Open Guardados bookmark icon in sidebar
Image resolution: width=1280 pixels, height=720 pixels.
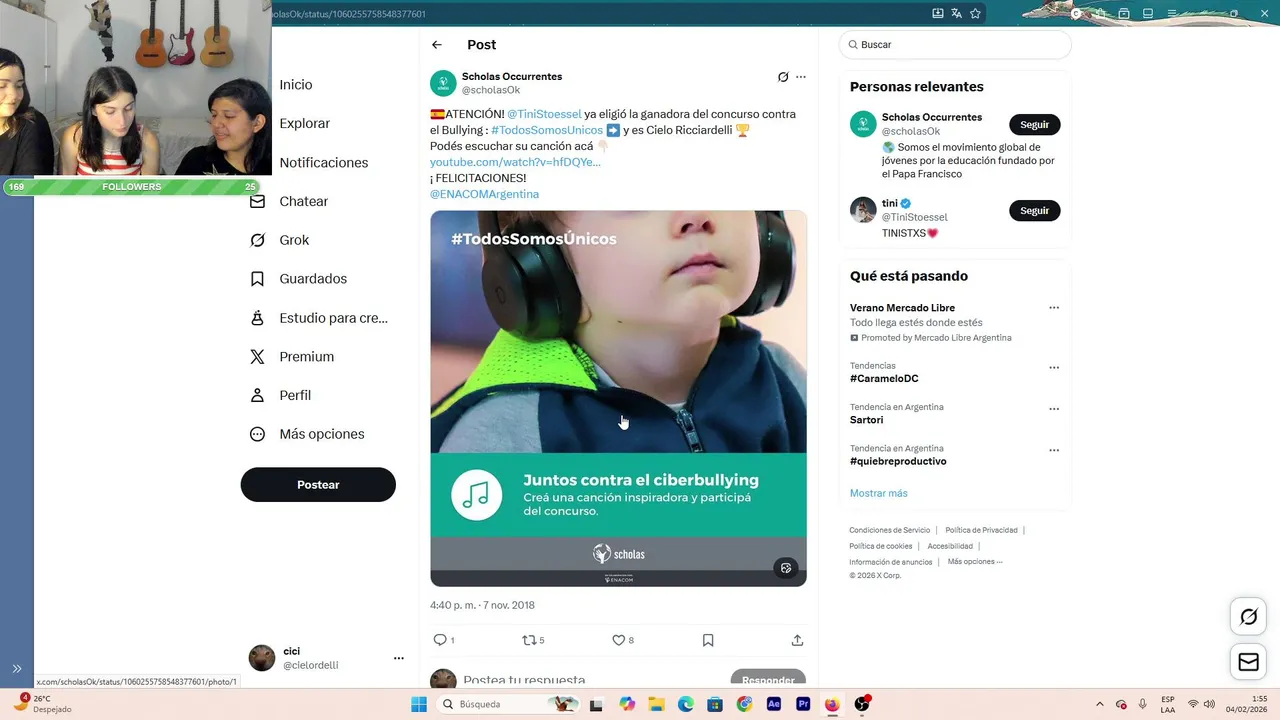[257, 279]
